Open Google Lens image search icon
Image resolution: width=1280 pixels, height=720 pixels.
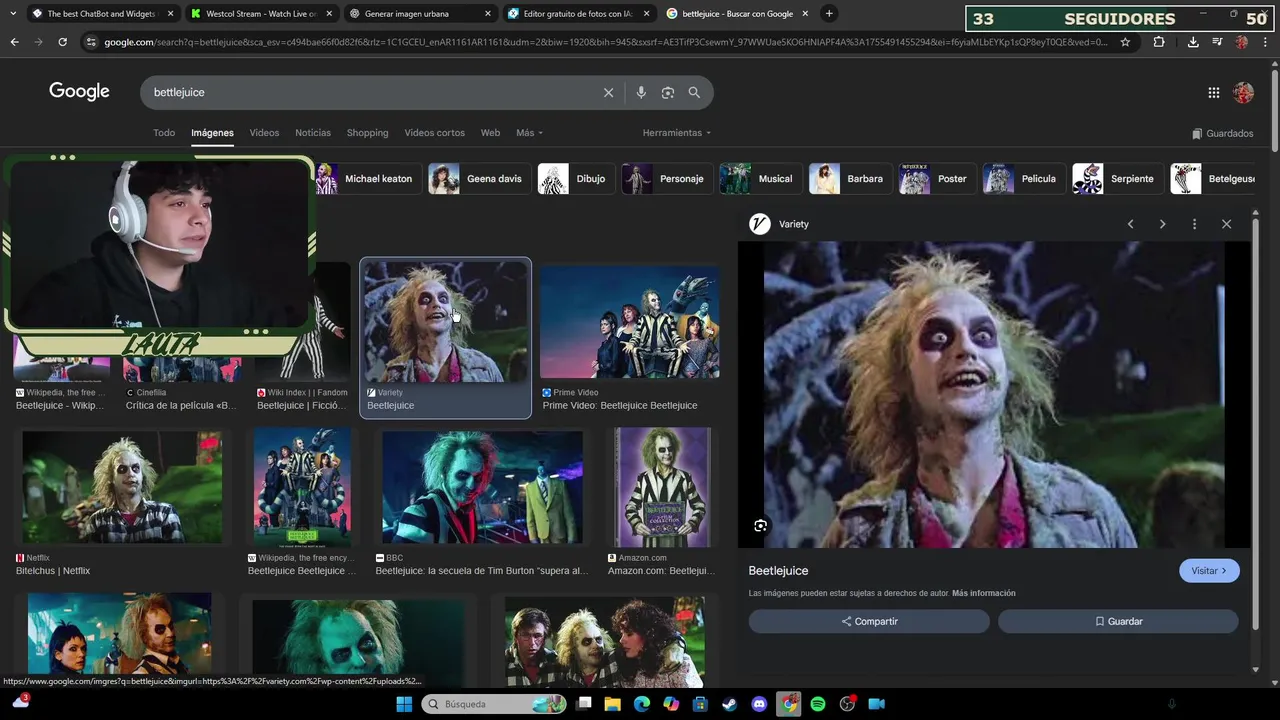668,92
